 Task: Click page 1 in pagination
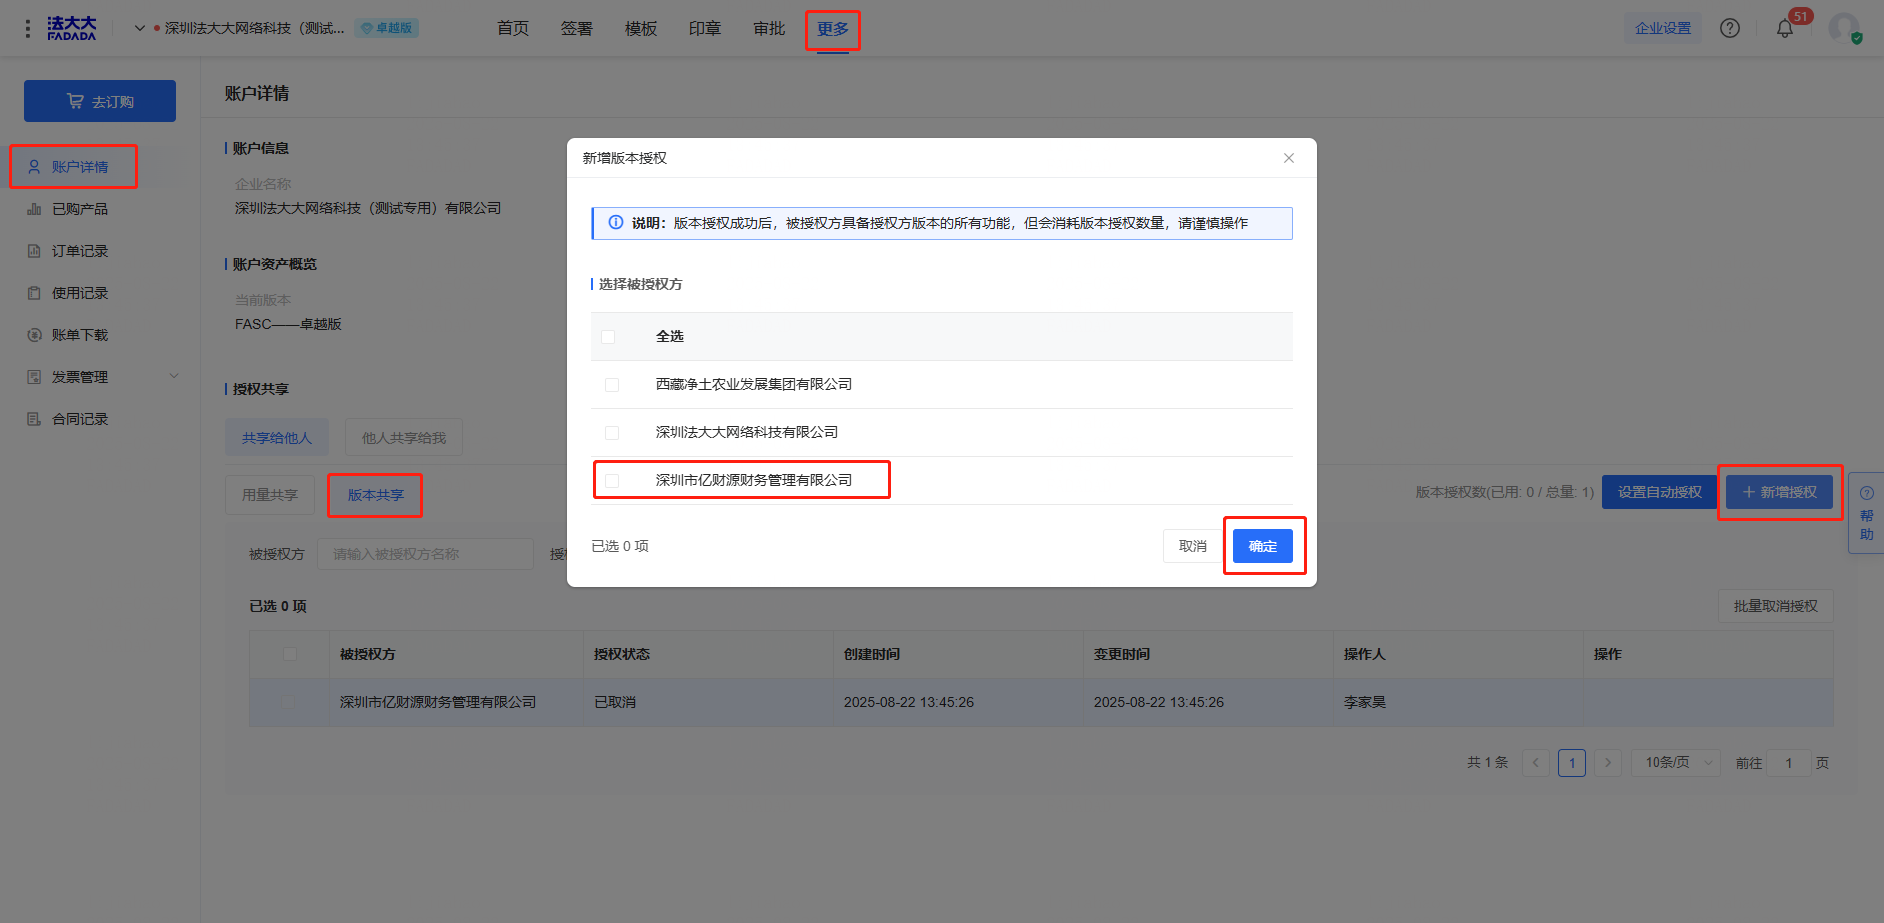(x=1572, y=763)
